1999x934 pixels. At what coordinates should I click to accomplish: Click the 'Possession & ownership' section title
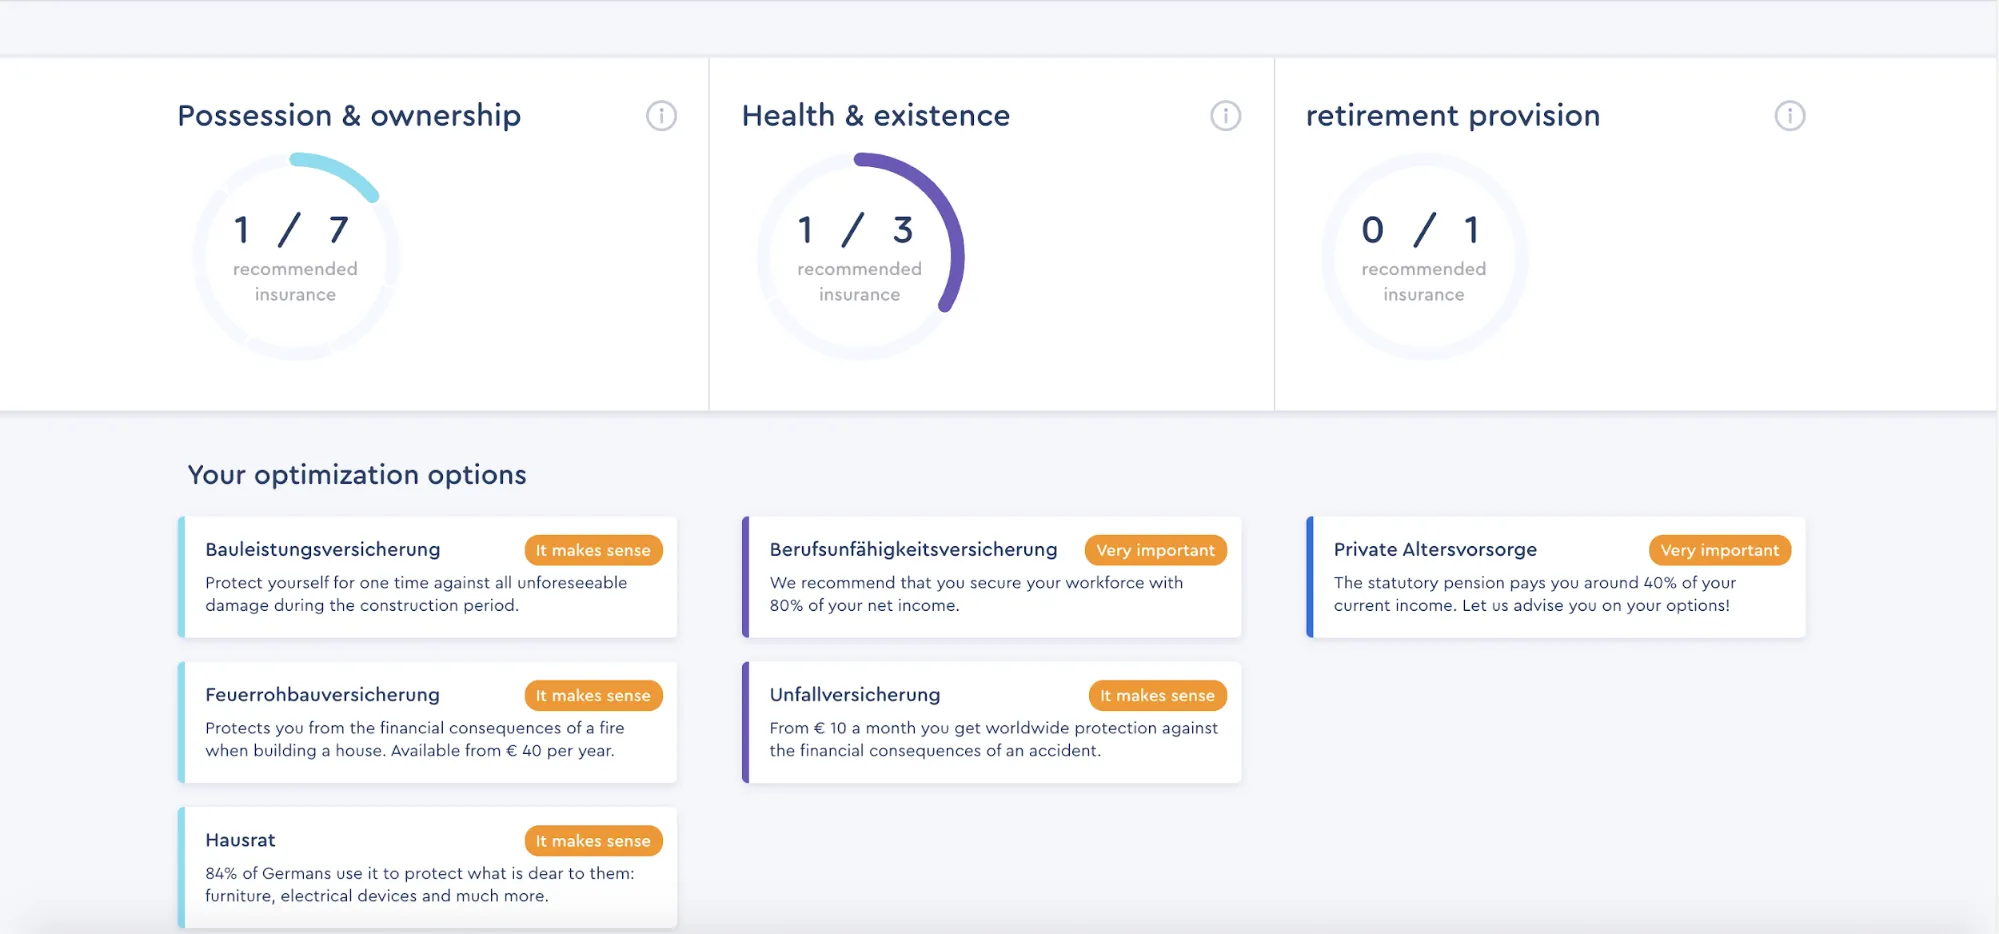pyautogui.click(x=349, y=116)
